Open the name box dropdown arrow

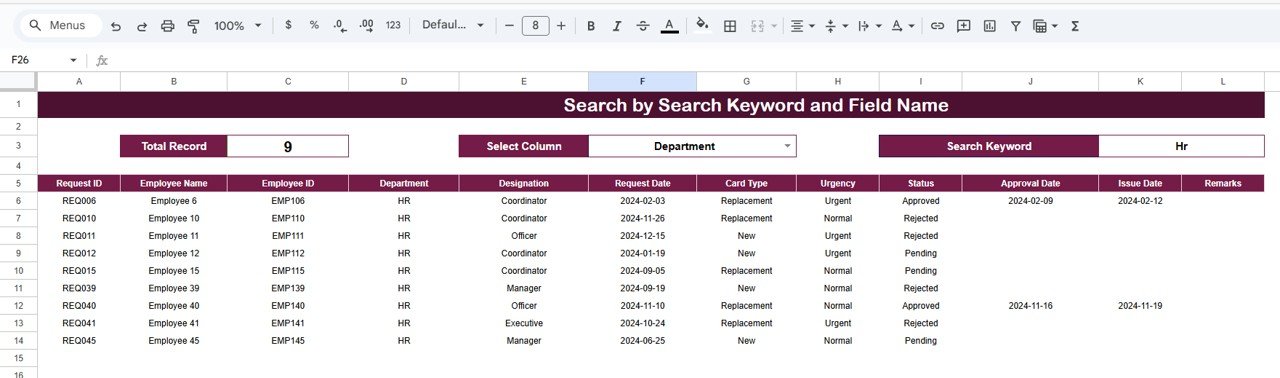(x=73, y=60)
